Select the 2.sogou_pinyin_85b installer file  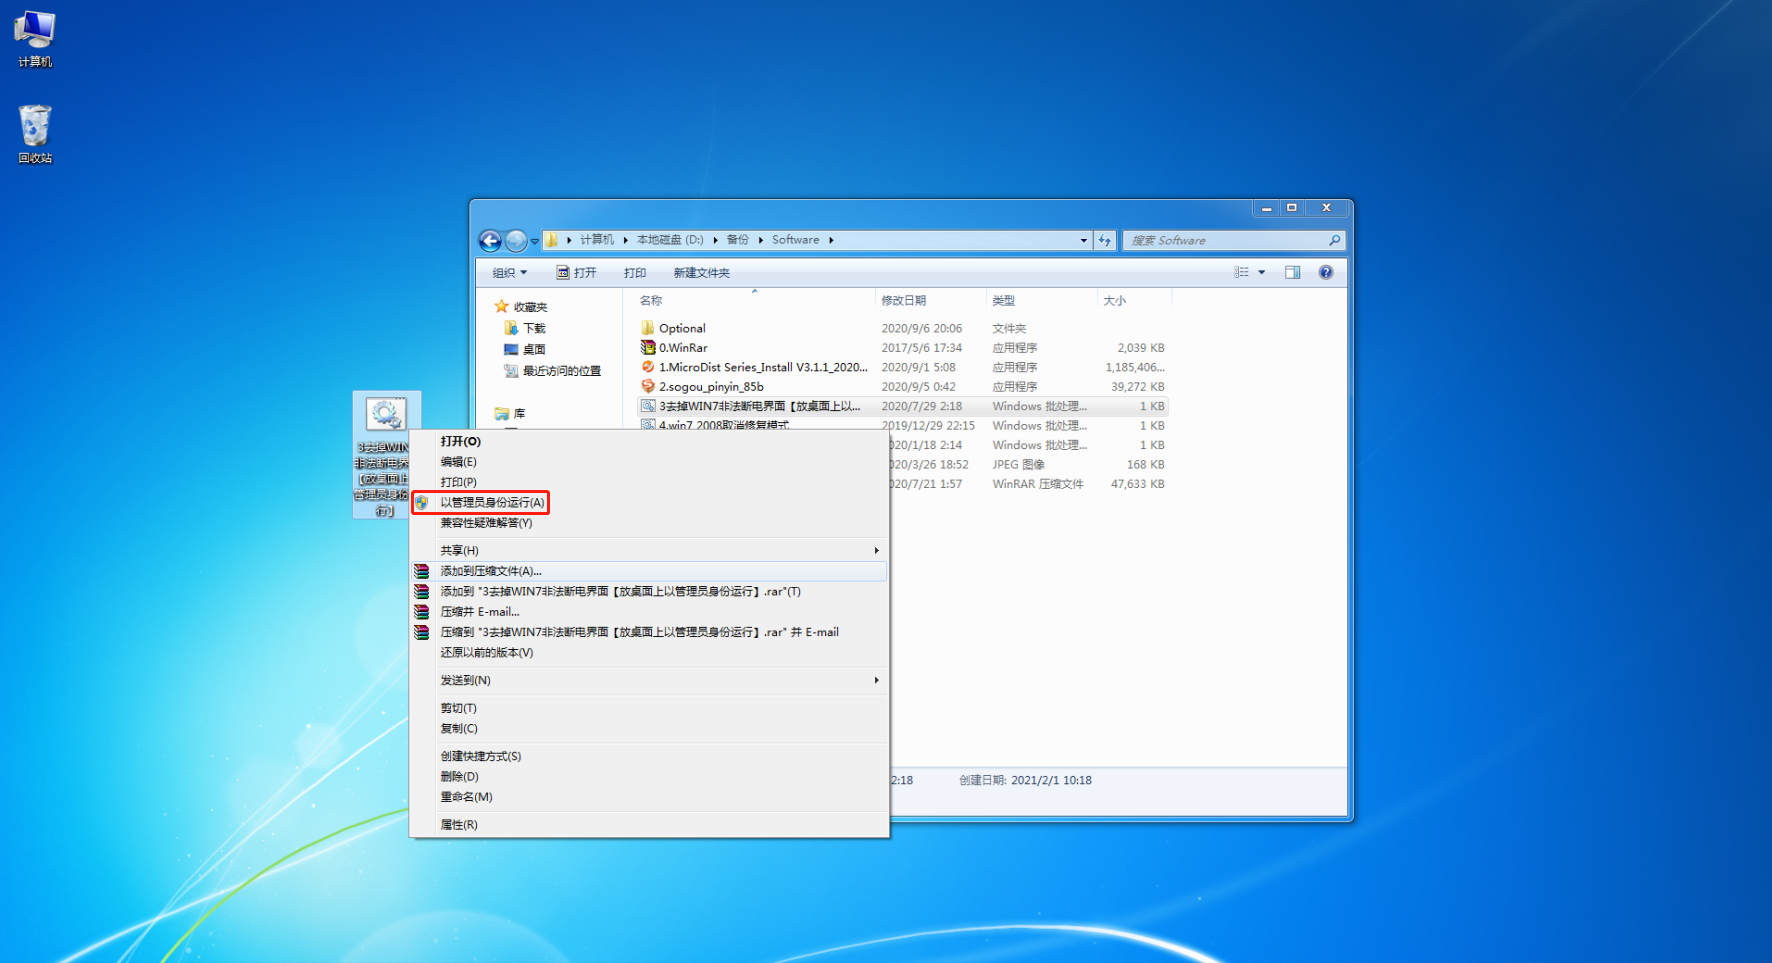pos(710,387)
